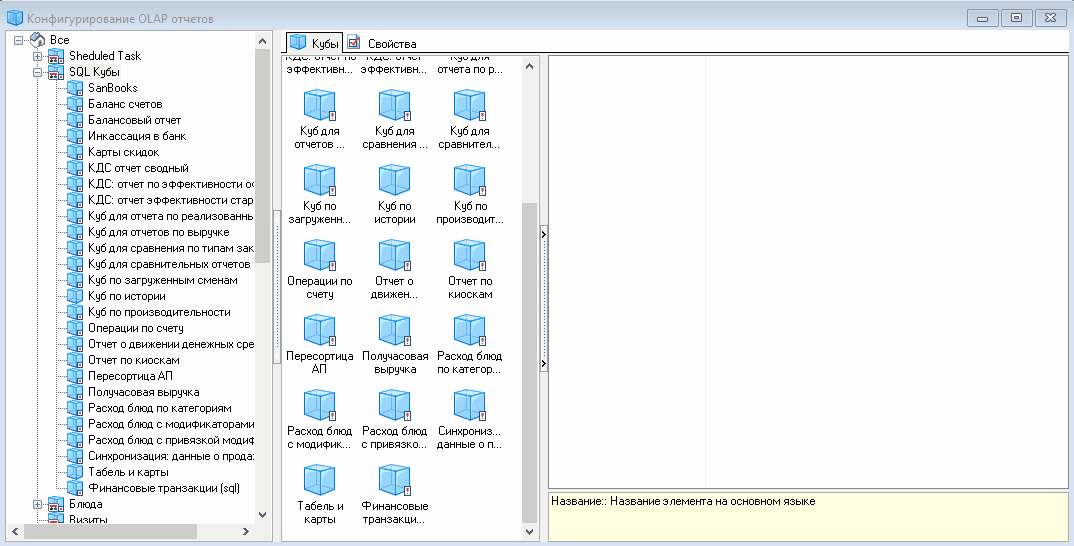Select 'SanBooks' in the tree

[x=112, y=88]
